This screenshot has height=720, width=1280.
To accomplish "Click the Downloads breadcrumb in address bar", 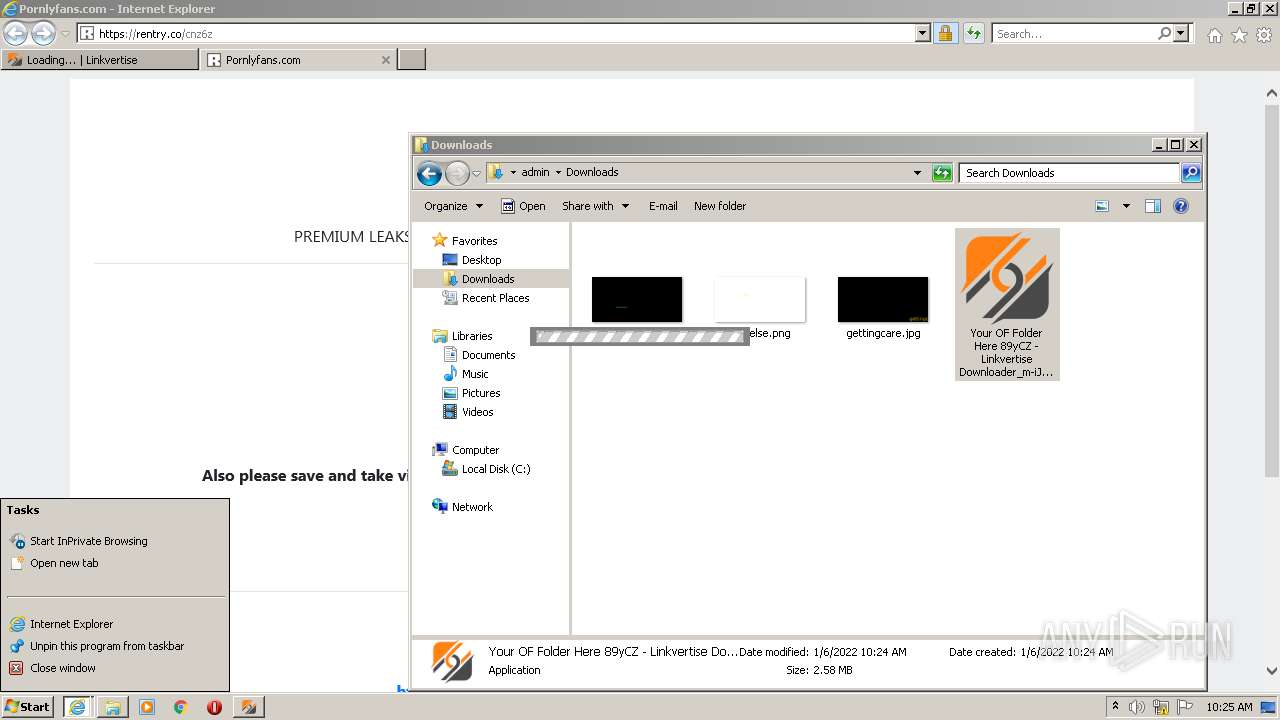I will point(592,172).
